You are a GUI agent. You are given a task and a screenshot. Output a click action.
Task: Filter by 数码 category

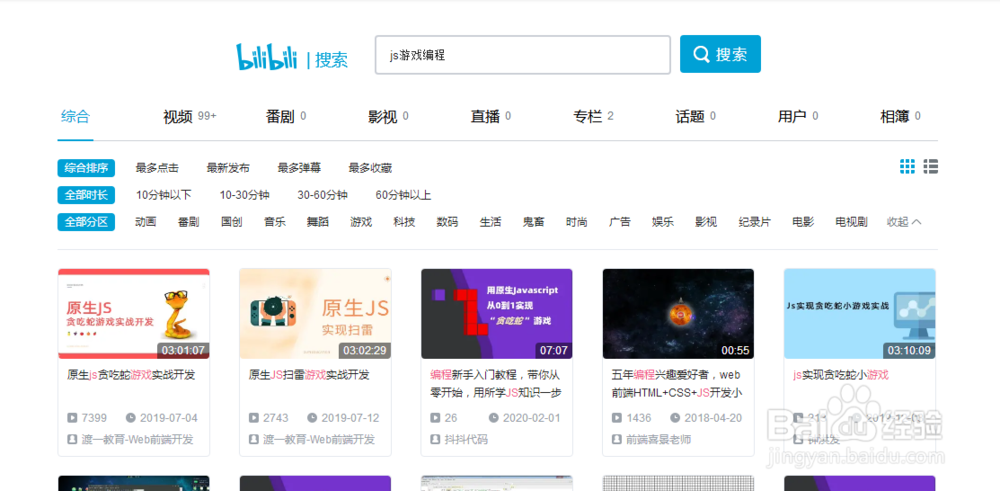click(447, 222)
